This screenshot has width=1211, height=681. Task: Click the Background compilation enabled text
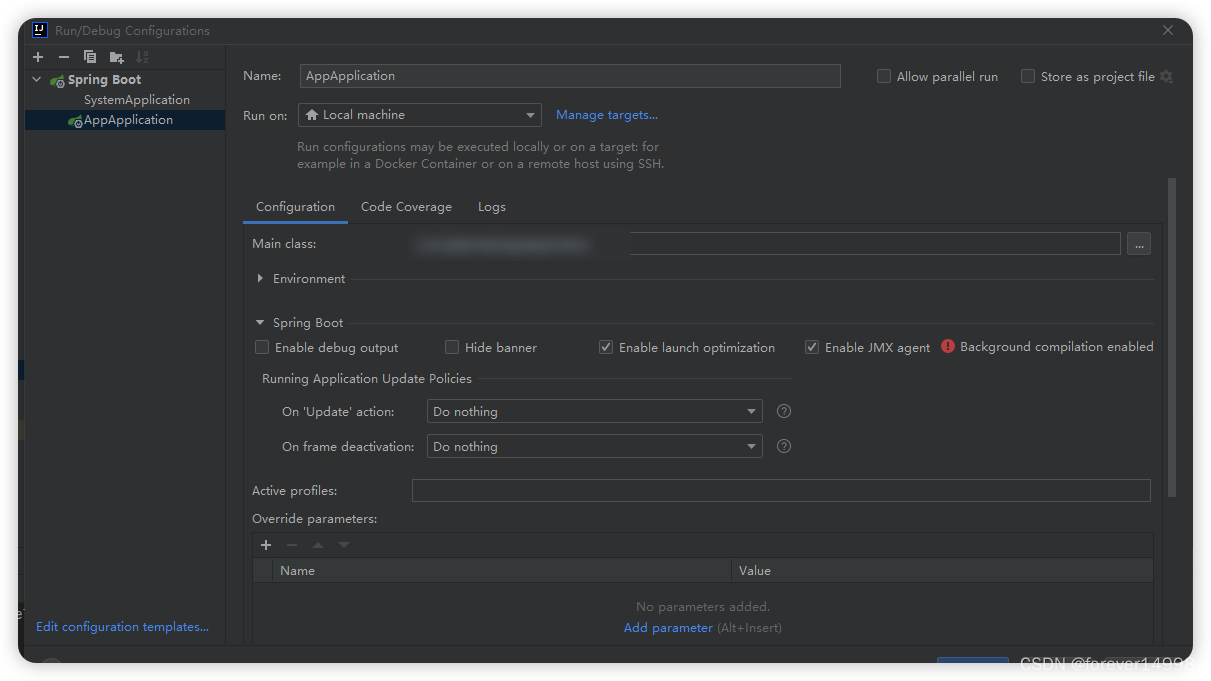click(1057, 347)
